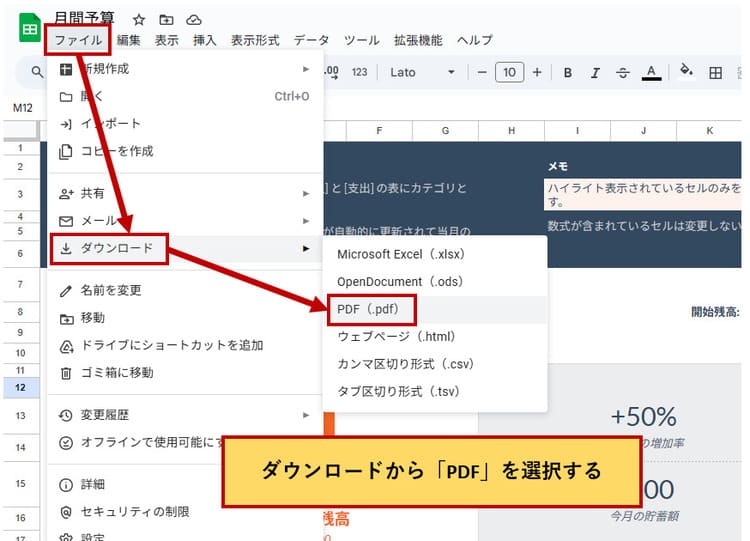This screenshot has height=541, width=750.
Task: Choose ゴミ箱に移動 menu entry
Action: [186, 373]
